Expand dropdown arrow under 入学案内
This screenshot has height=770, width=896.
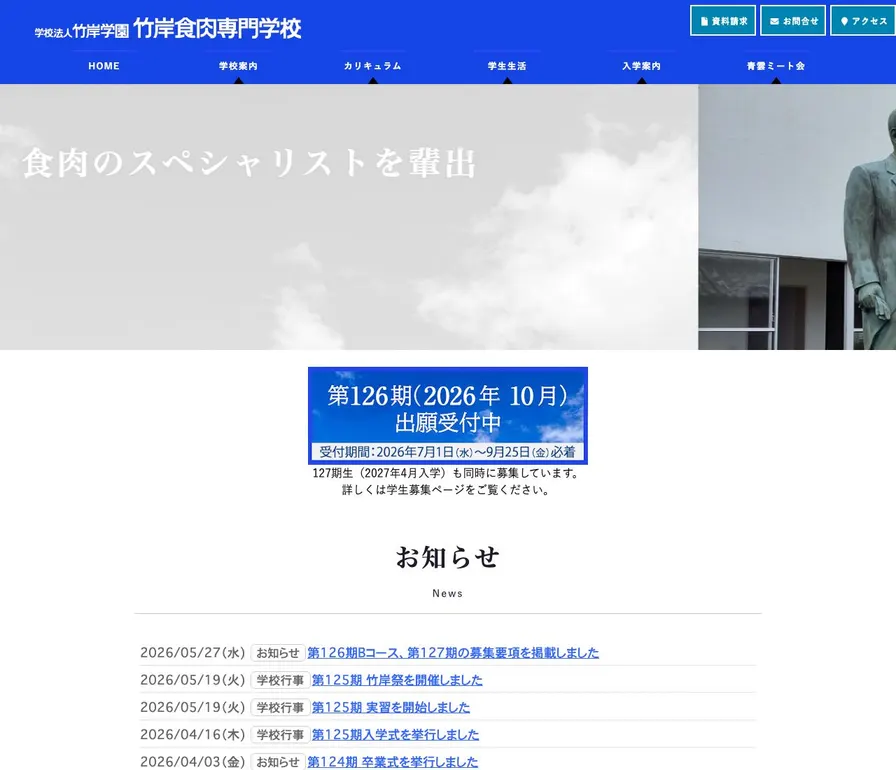click(642, 81)
